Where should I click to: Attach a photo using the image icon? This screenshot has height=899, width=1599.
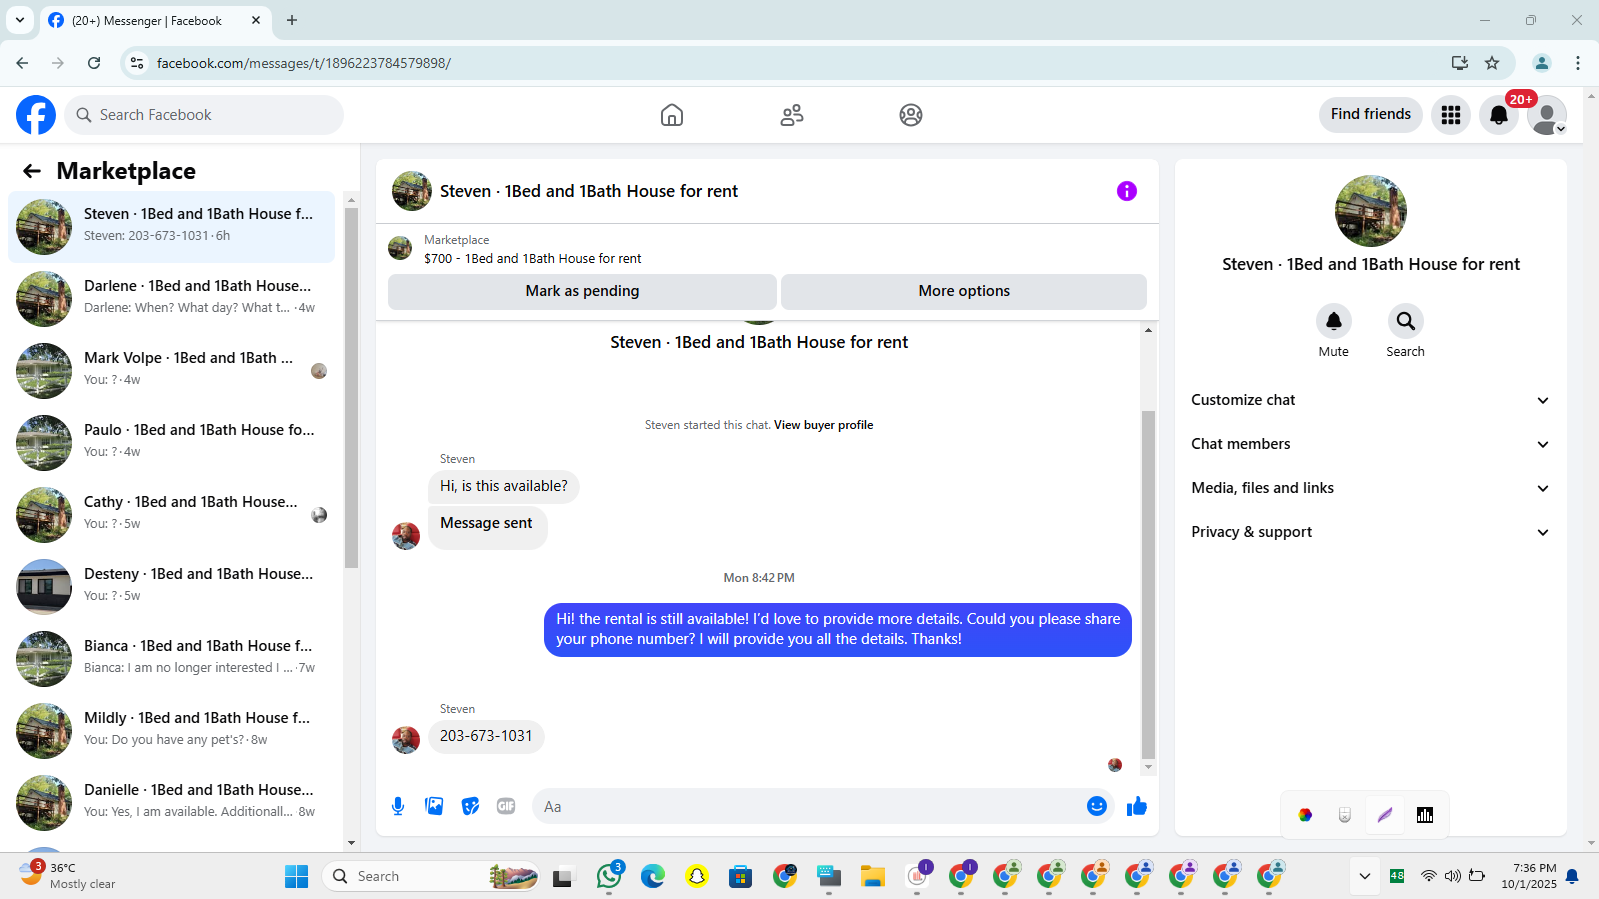[434, 806]
